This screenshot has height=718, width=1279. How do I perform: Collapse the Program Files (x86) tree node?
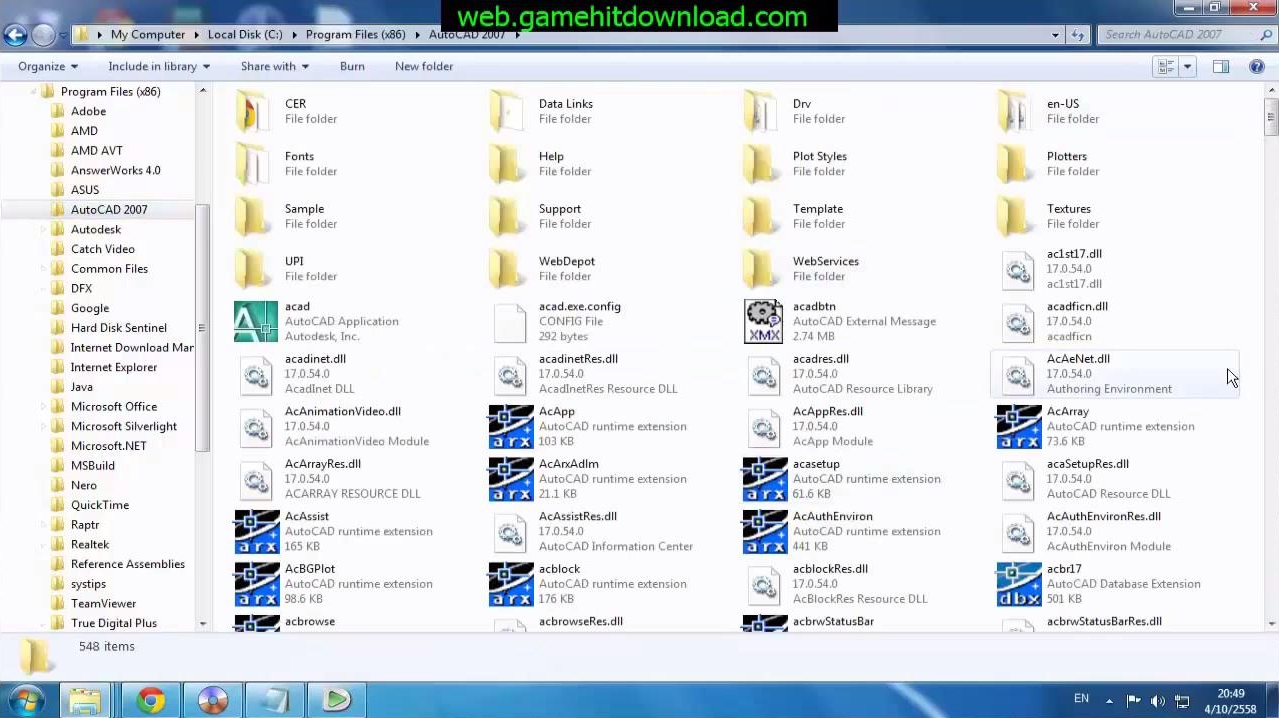click(x=34, y=91)
